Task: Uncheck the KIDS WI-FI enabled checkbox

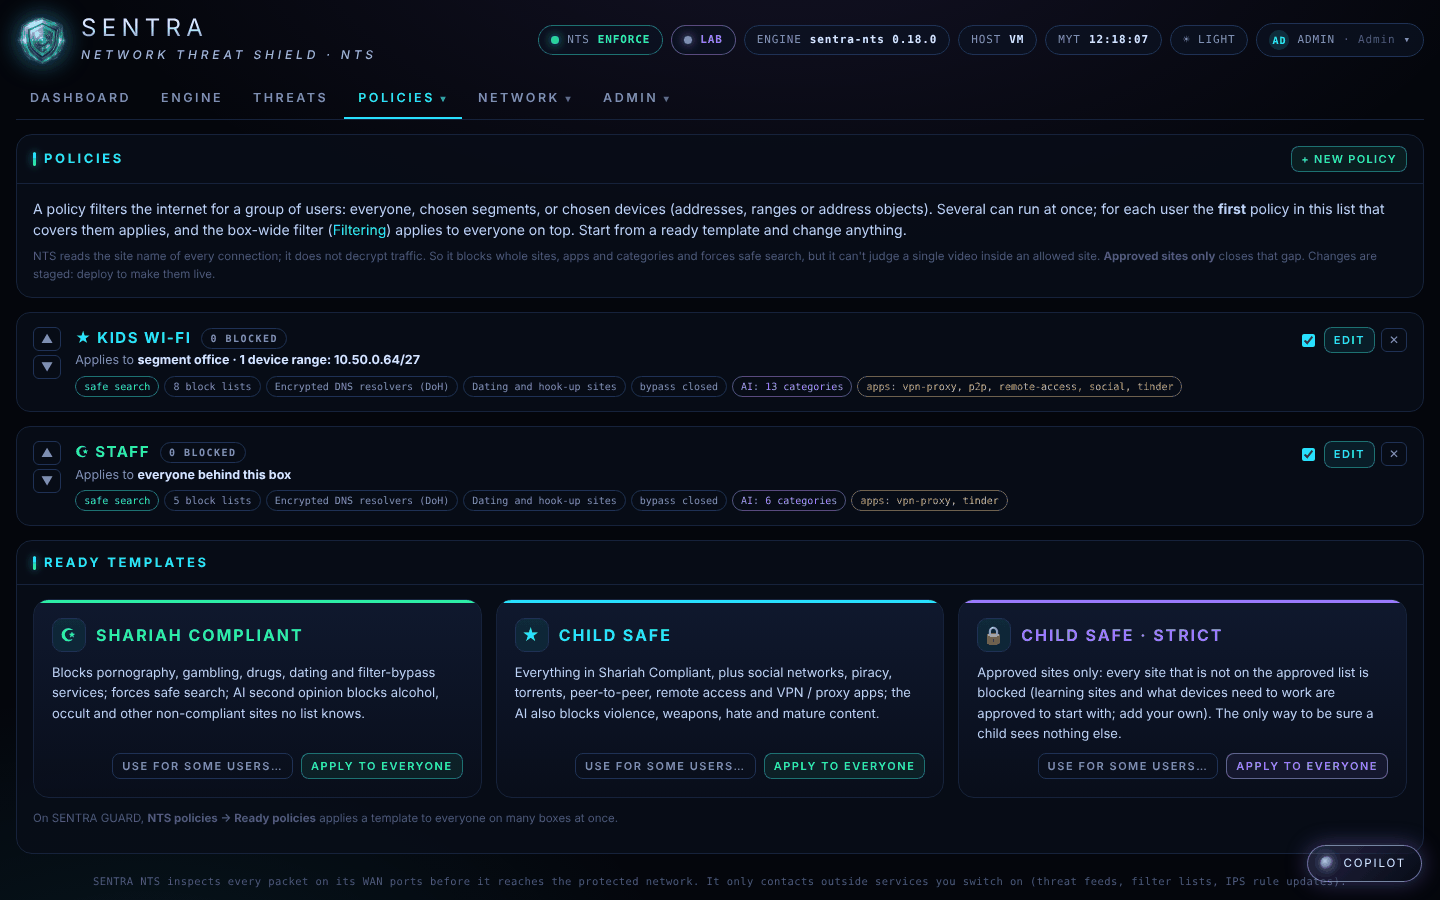Action: [x=1308, y=340]
